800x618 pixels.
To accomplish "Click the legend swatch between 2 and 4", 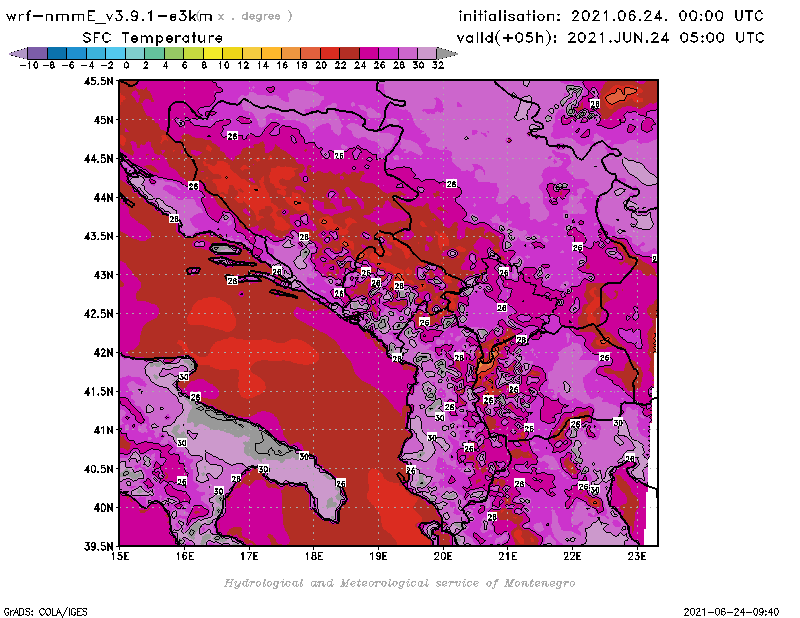I will point(155,53).
